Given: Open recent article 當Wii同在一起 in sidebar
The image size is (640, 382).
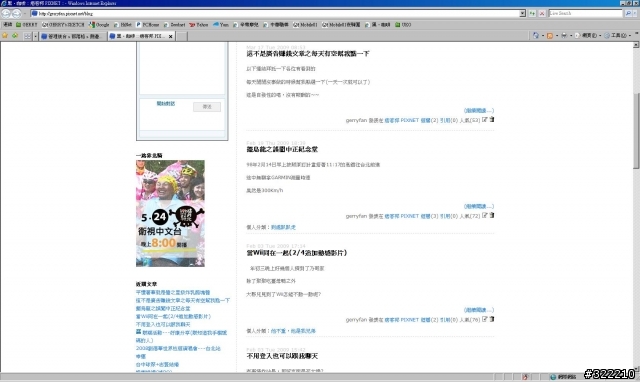Looking at the screenshot, I should (173, 316).
